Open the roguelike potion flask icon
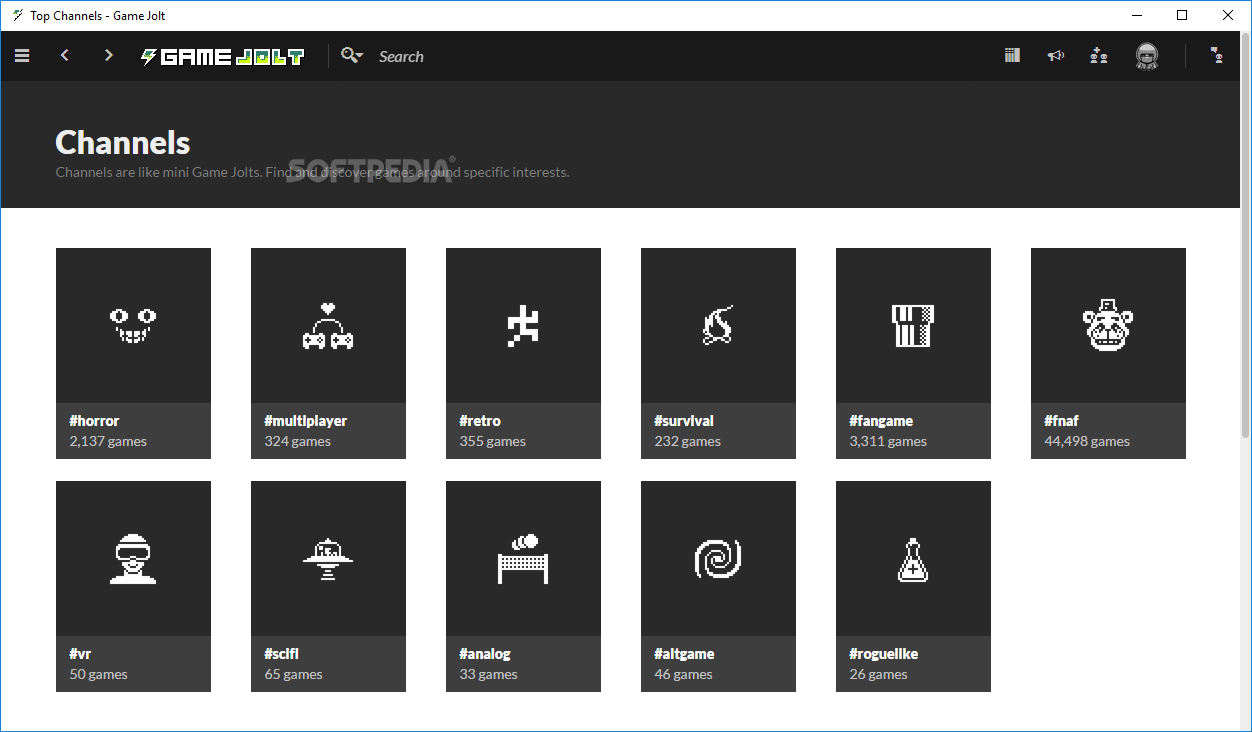This screenshot has height=732, width=1252. click(913, 558)
